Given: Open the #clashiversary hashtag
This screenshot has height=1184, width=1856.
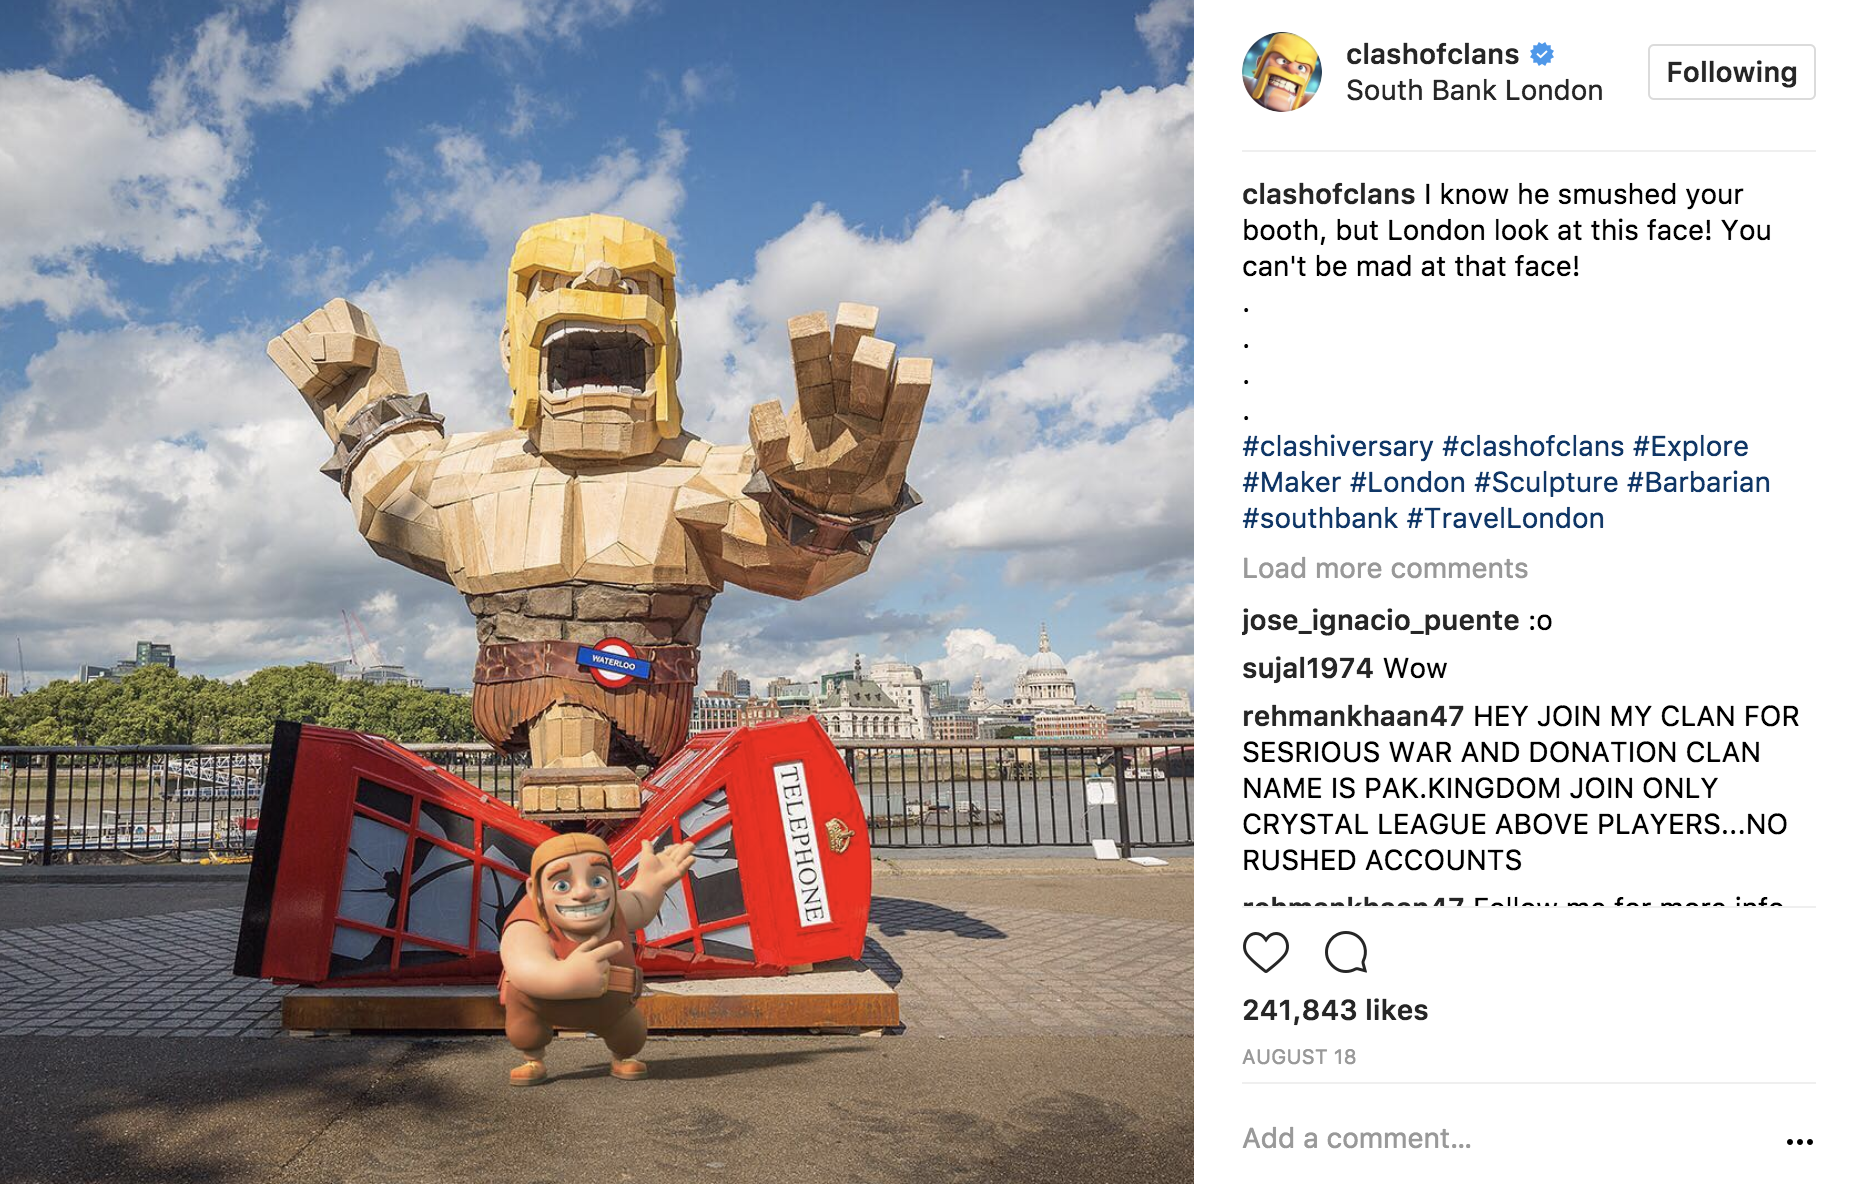Looking at the screenshot, I should (x=1337, y=446).
